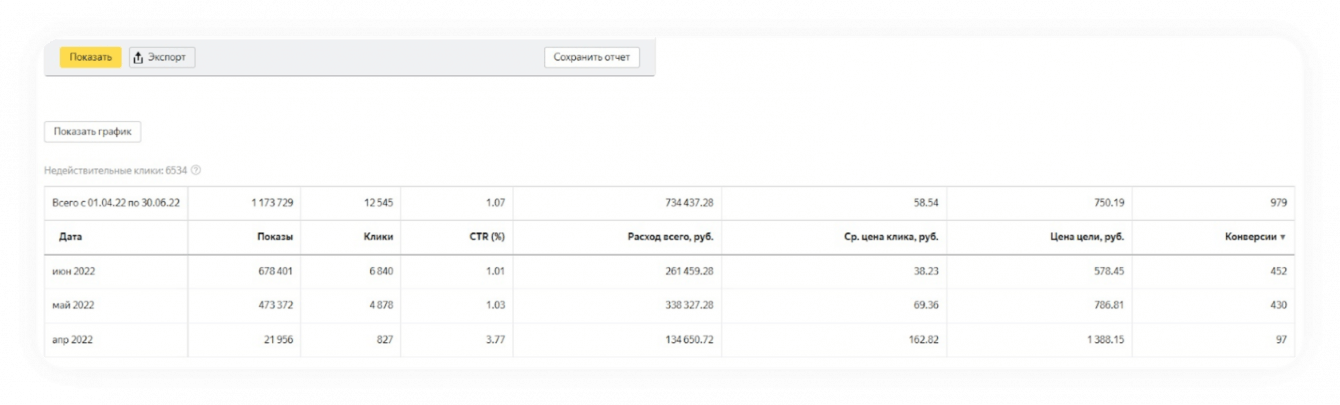Viewport: 1340px width, 405px height.
Task: Select the апр 2022 row
Action: click(75, 340)
